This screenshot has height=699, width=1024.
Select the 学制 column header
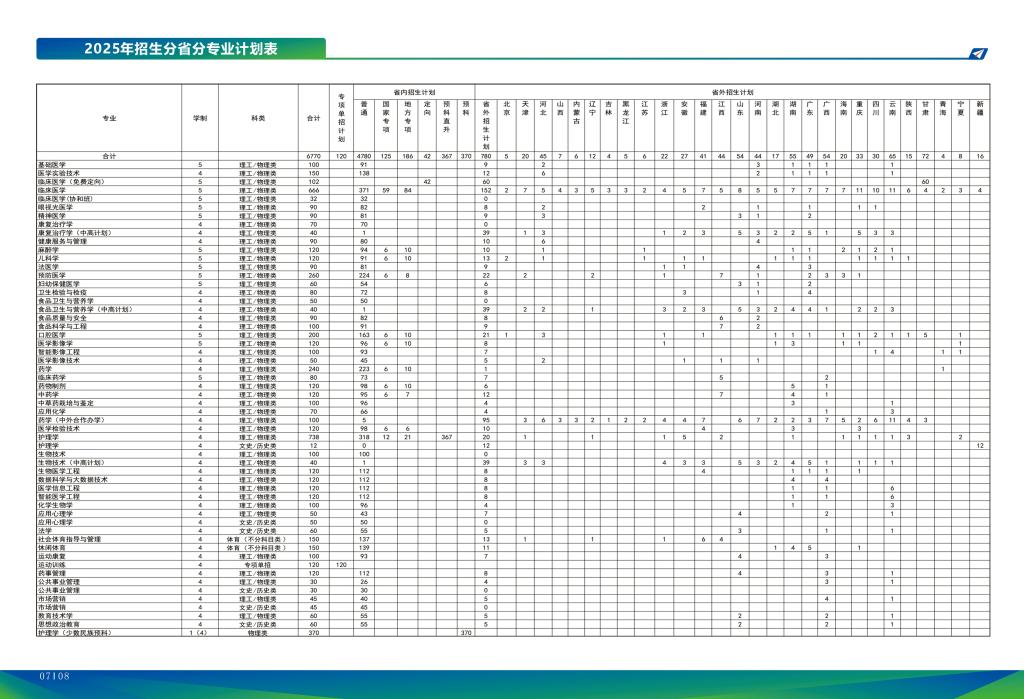pyautogui.click(x=200, y=118)
